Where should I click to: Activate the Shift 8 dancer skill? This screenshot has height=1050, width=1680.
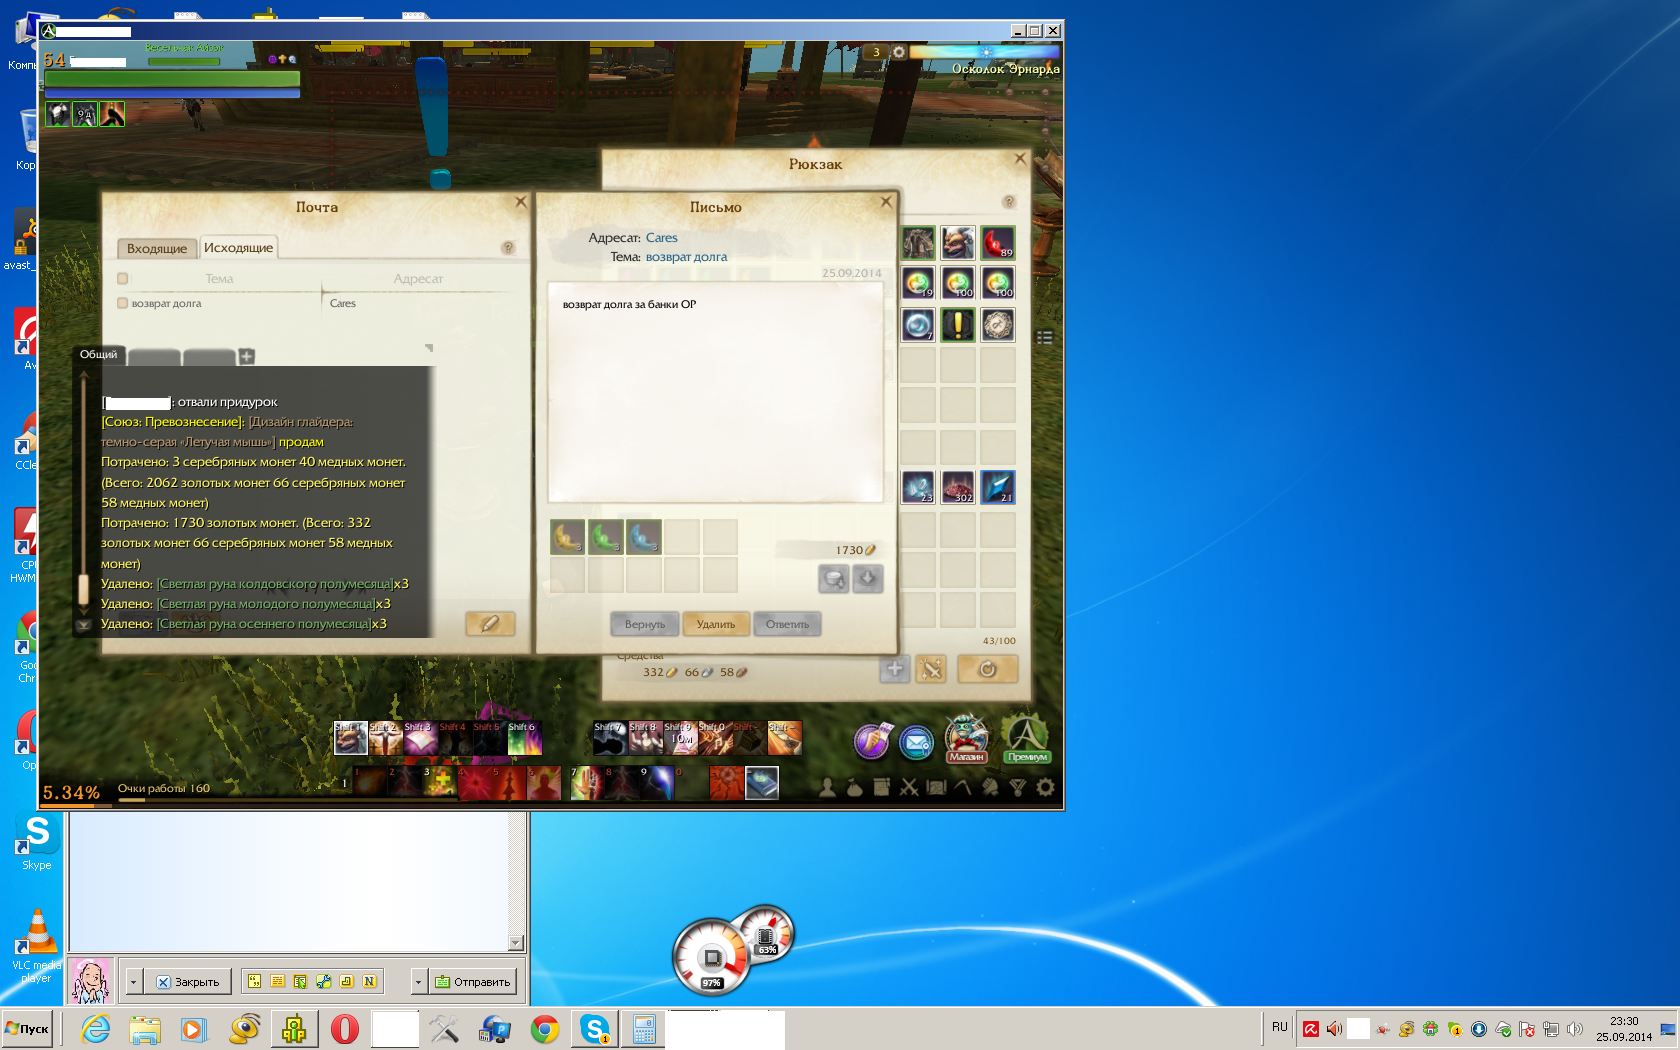645,738
